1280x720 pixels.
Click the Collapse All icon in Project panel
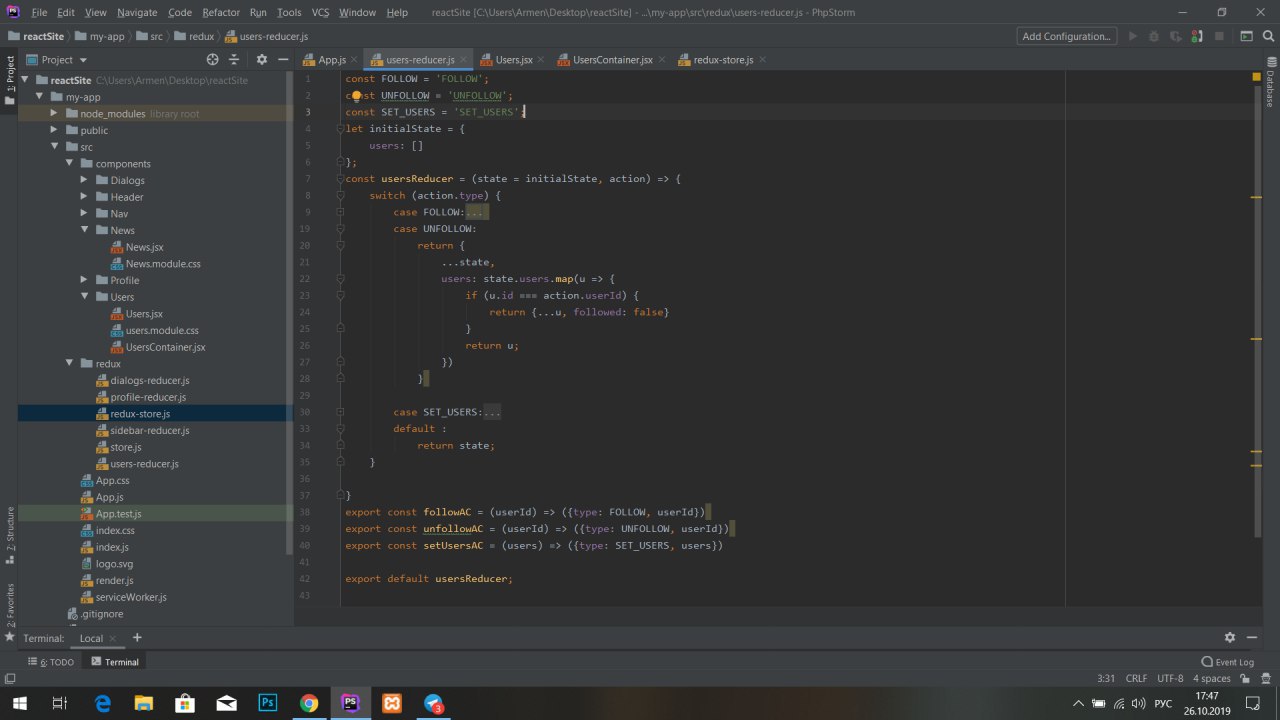pyautogui.click(x=236, y=60)
